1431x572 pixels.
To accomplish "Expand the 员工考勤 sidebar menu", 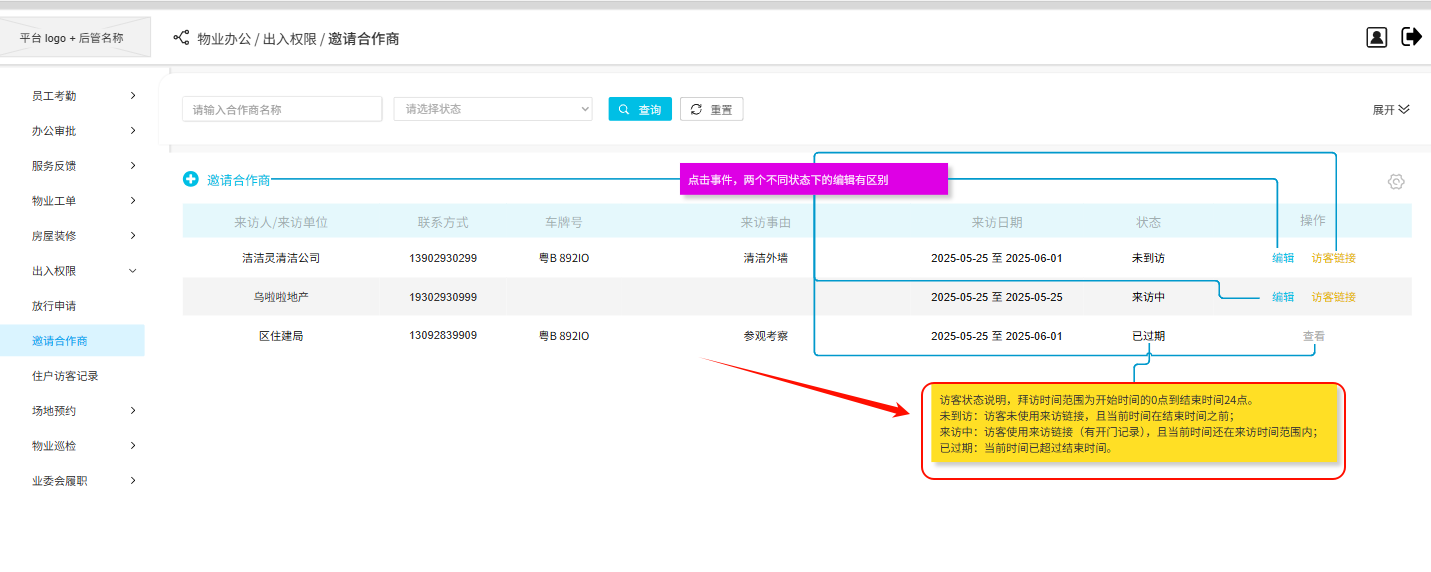I will [x=84, y=96].
